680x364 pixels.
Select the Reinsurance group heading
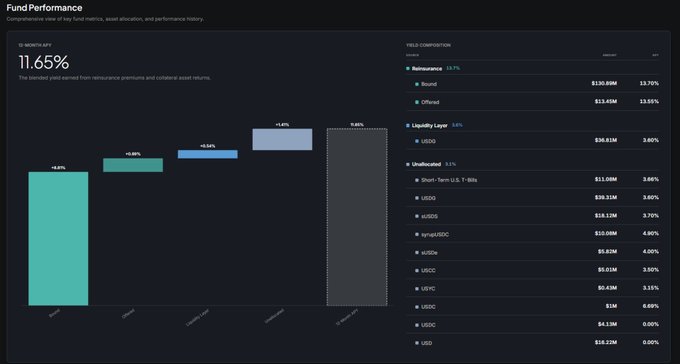tap(427, 69)
